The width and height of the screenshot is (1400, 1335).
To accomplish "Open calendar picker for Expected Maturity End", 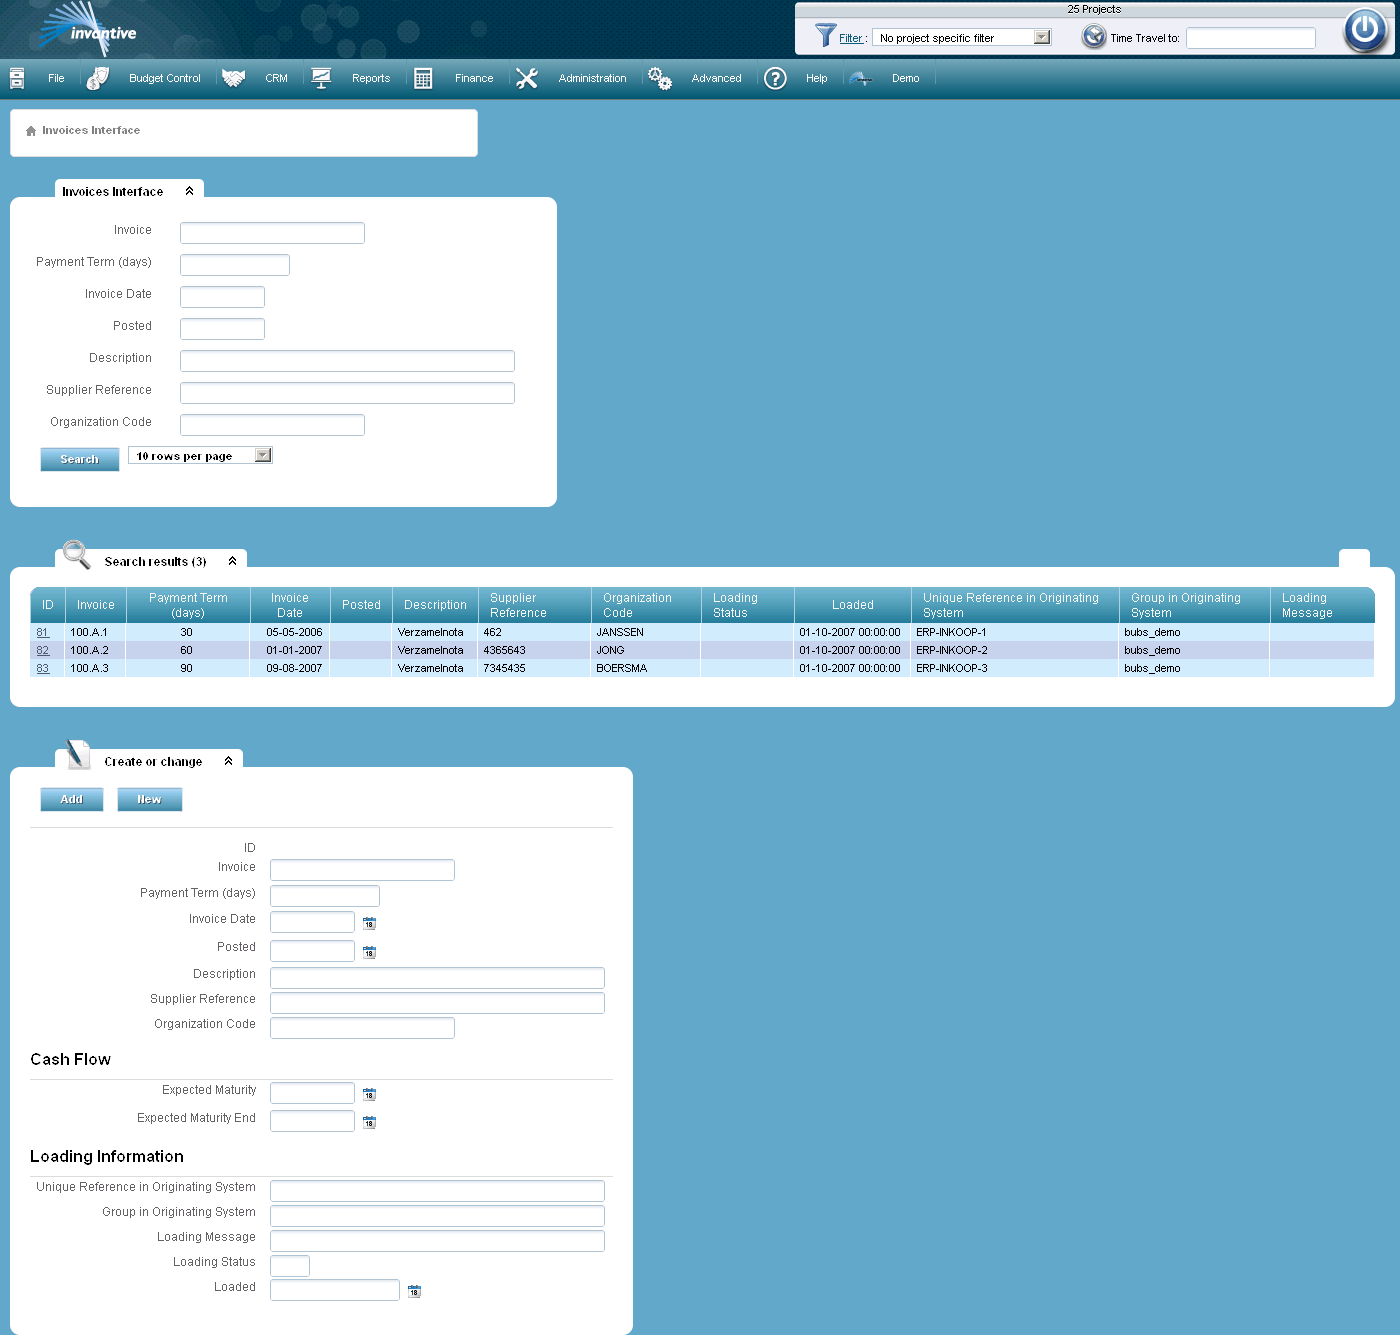I will (x=369, y=1122).
